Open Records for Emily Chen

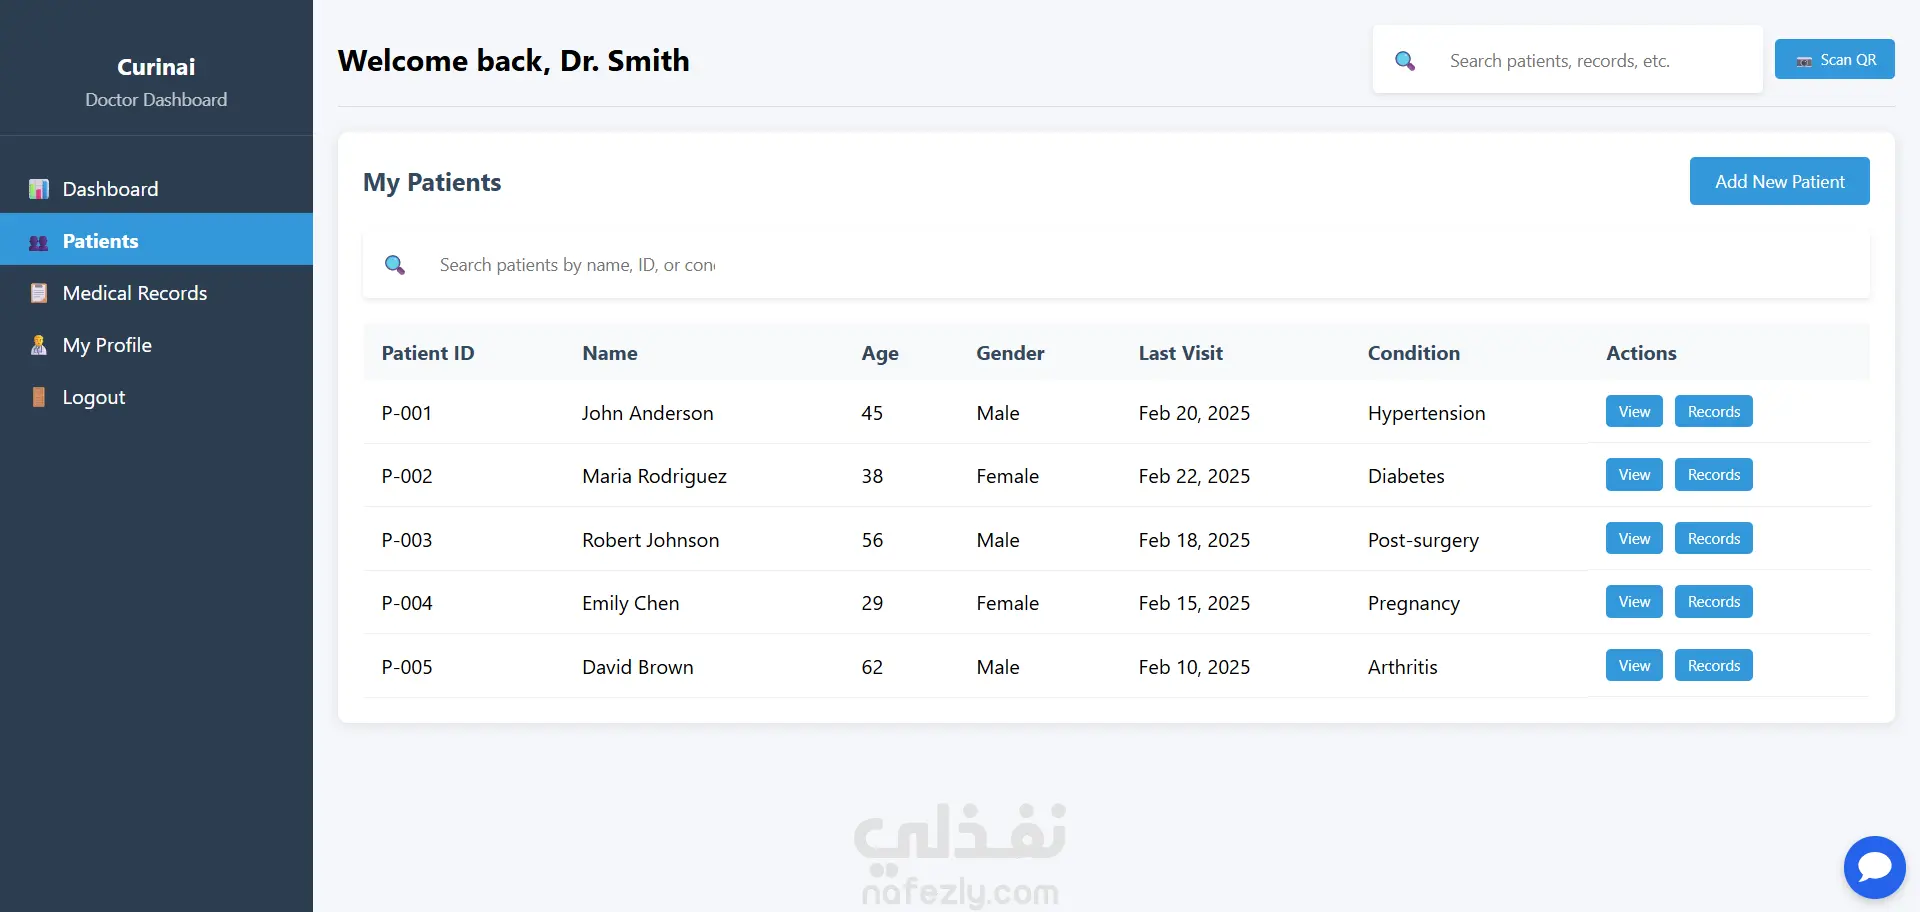point(1714,602)
